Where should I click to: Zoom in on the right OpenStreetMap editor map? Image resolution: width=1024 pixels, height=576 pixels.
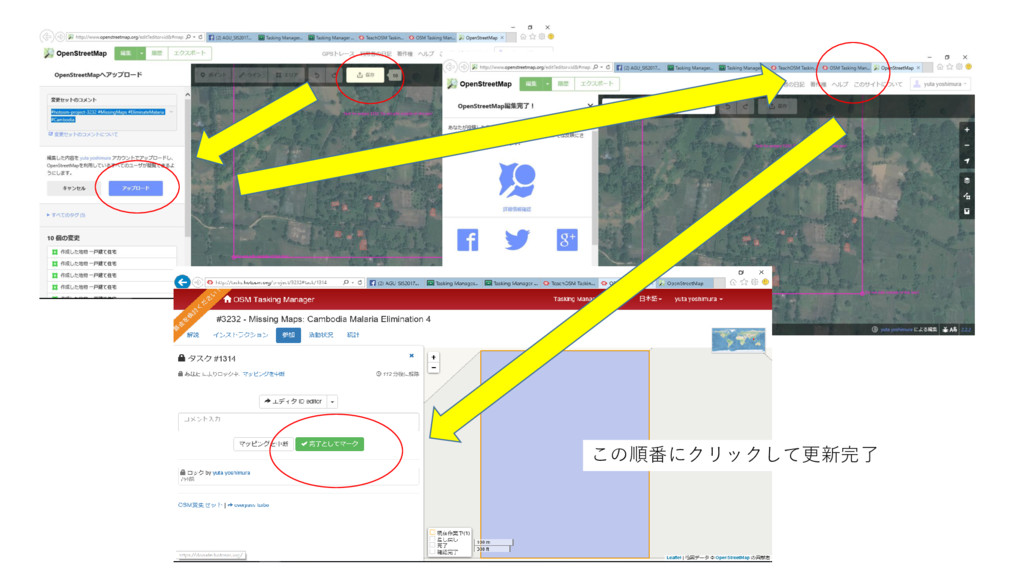coord(967,130)
